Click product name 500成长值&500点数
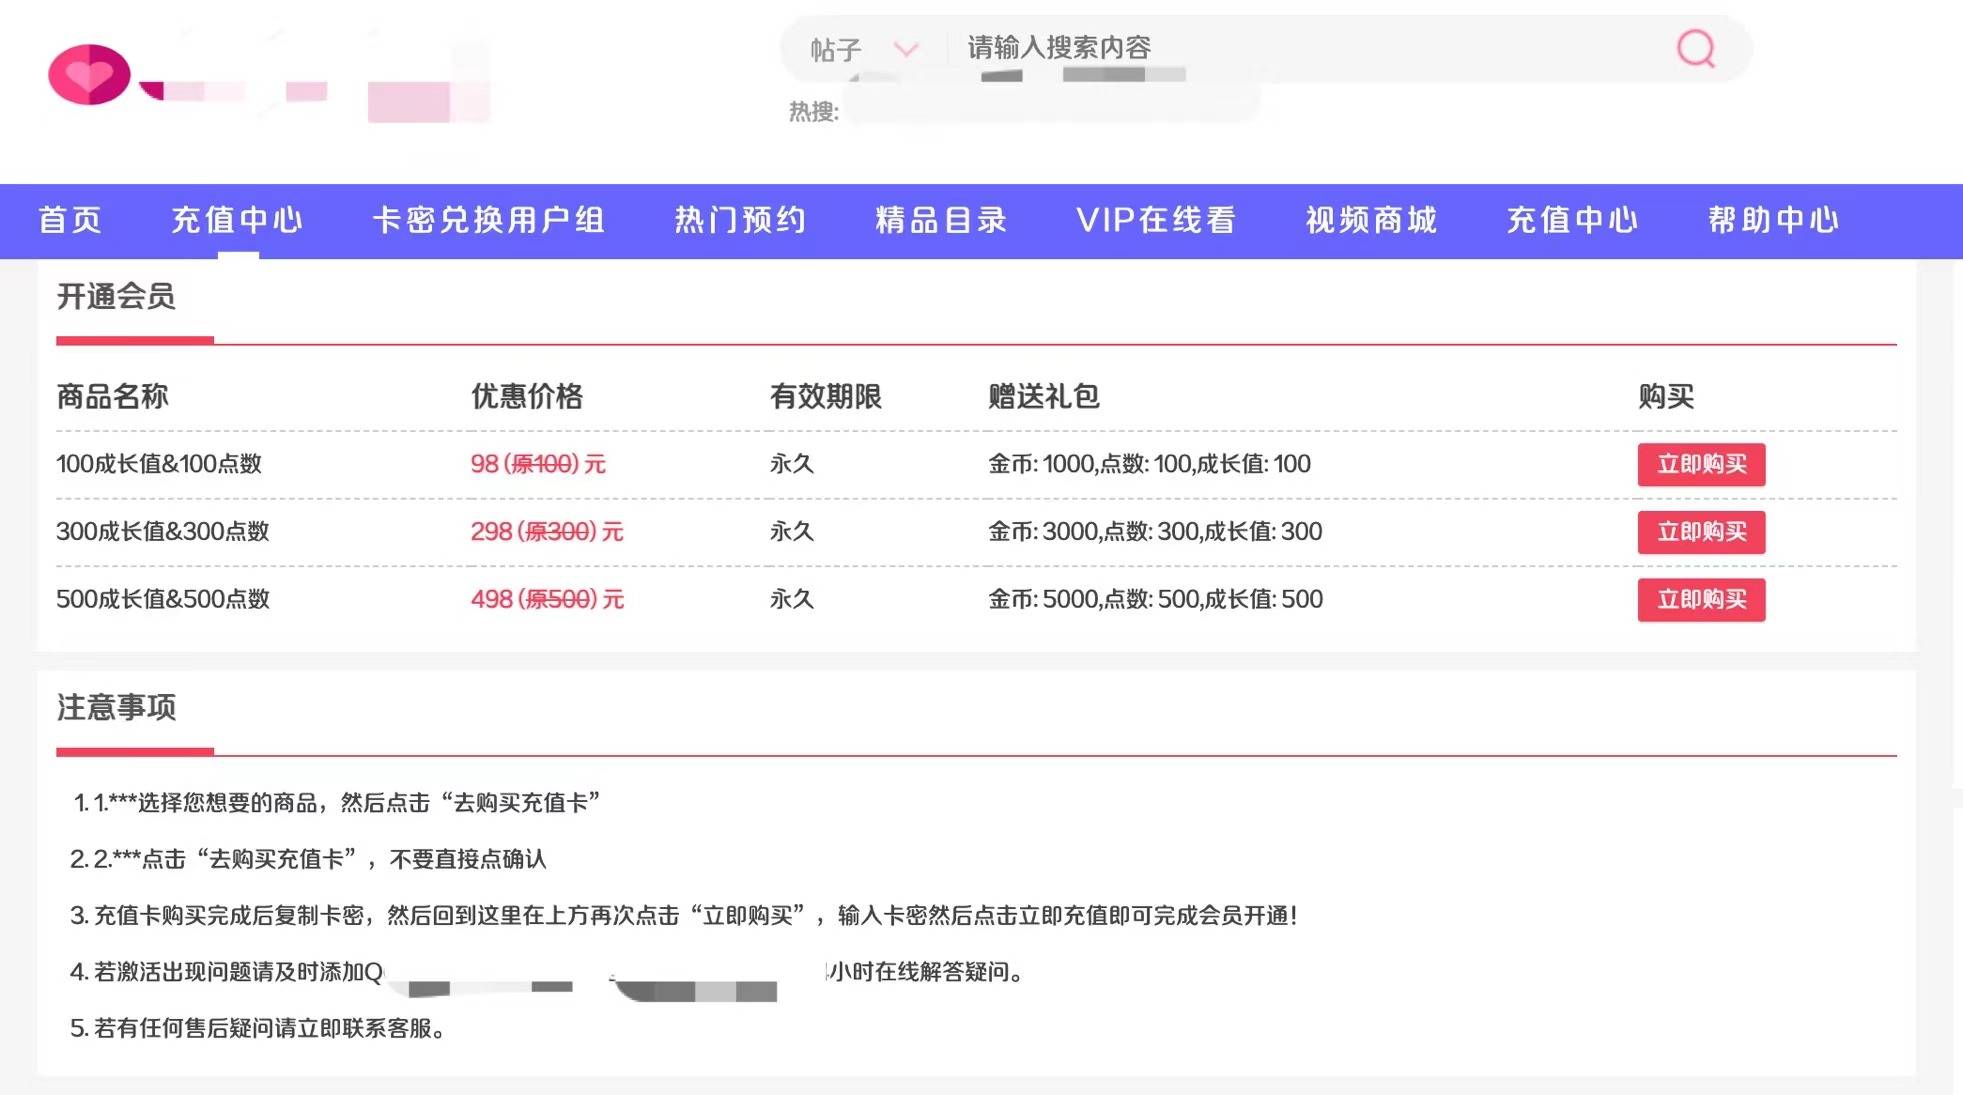The width and height of the screenshot is (1963, 1095). [x=163, y=599]
